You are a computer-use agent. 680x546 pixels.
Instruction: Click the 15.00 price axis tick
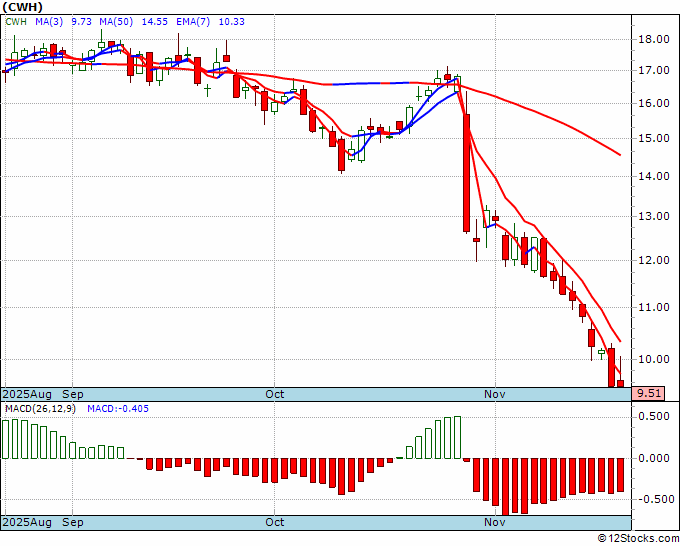pos(656,138)
